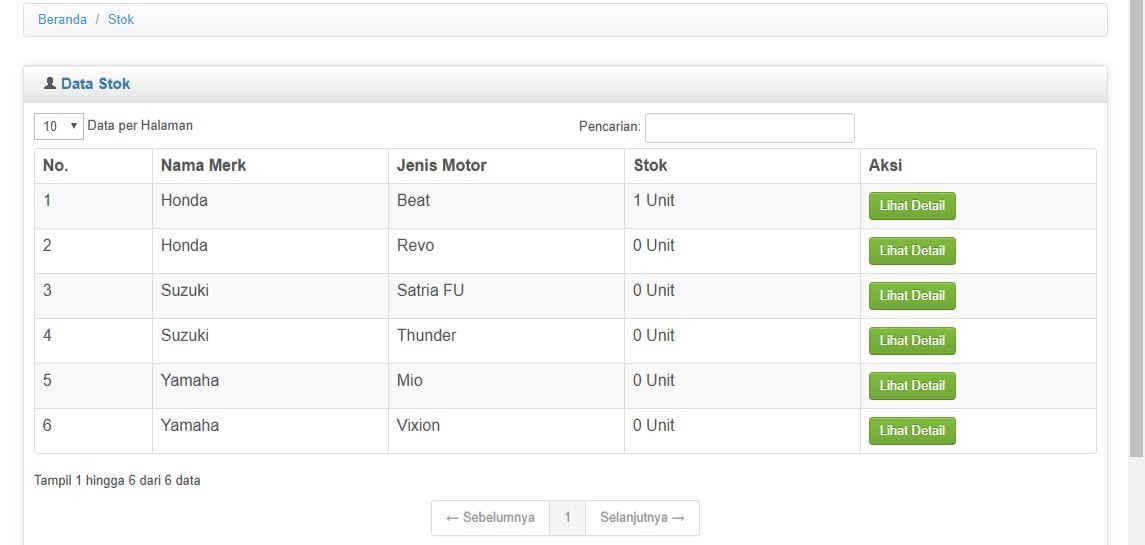Select page 1 in pagination
The height and width of the screenshot is (545, 1145).
point(567,518)
